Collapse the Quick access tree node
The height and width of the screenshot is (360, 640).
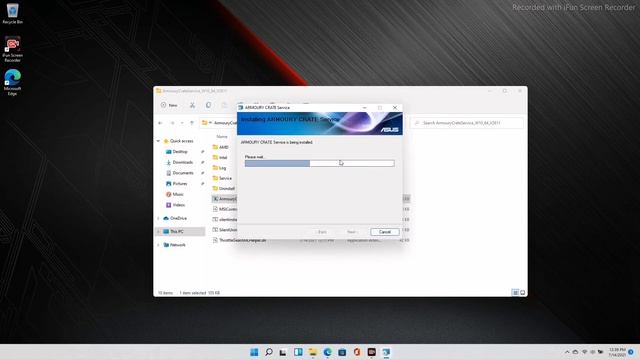(x=158, y=141)
